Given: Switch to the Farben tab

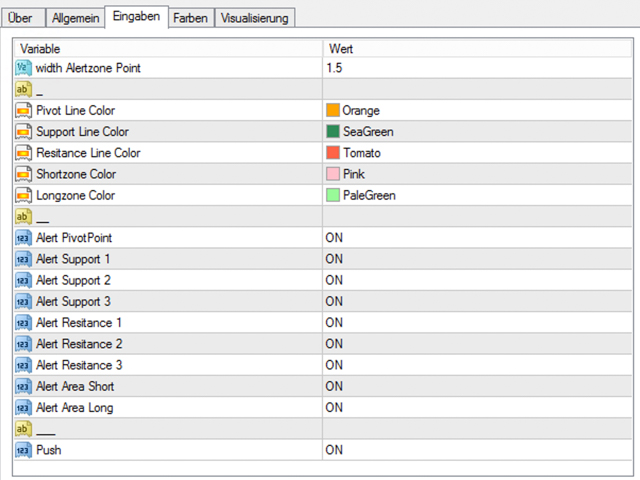Looking at the screenshot, I should click(188, 18).
